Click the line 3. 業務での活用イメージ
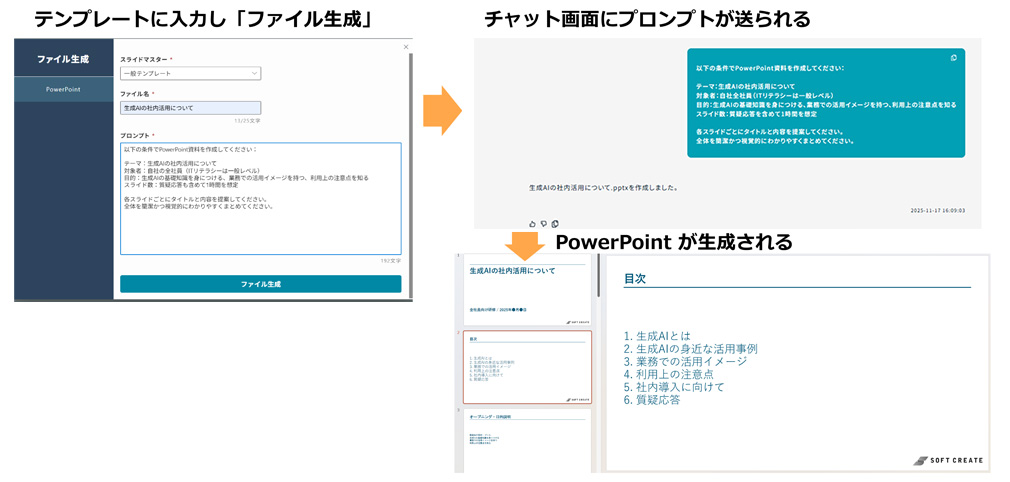 click(685, 362)
